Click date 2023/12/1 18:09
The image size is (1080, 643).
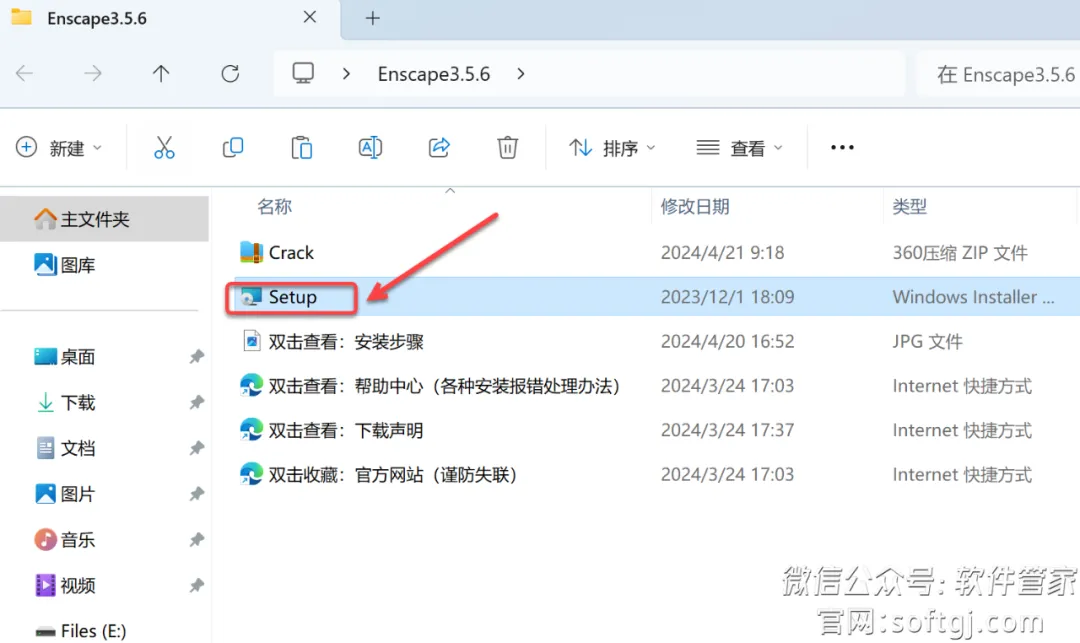pos(727,297)
